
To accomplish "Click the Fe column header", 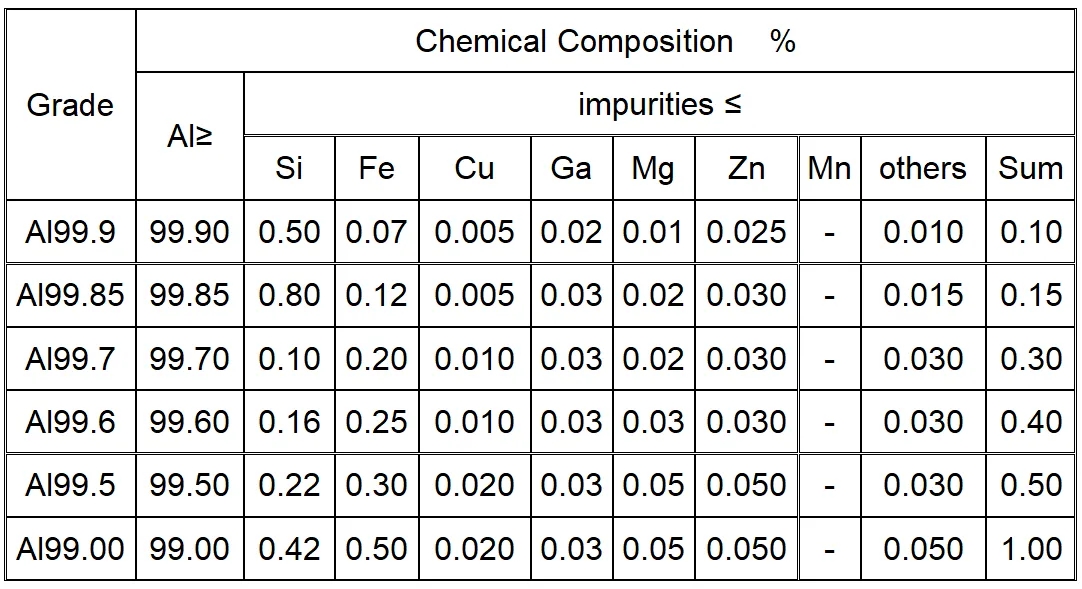I will [376, 168].
